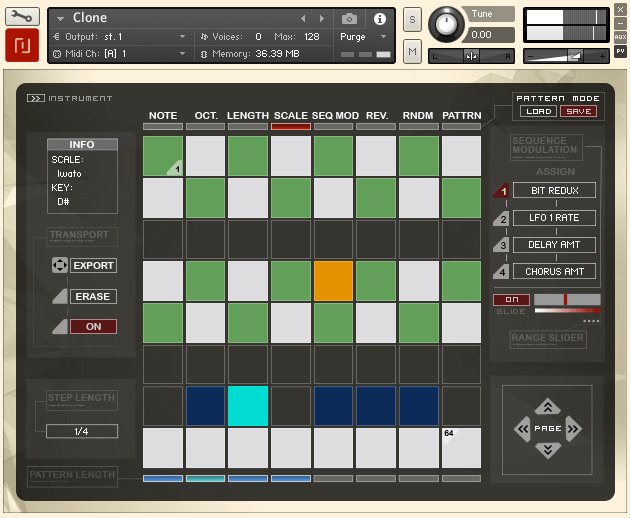
Task: Mute the instrument with M button
Action: point(412,51)
